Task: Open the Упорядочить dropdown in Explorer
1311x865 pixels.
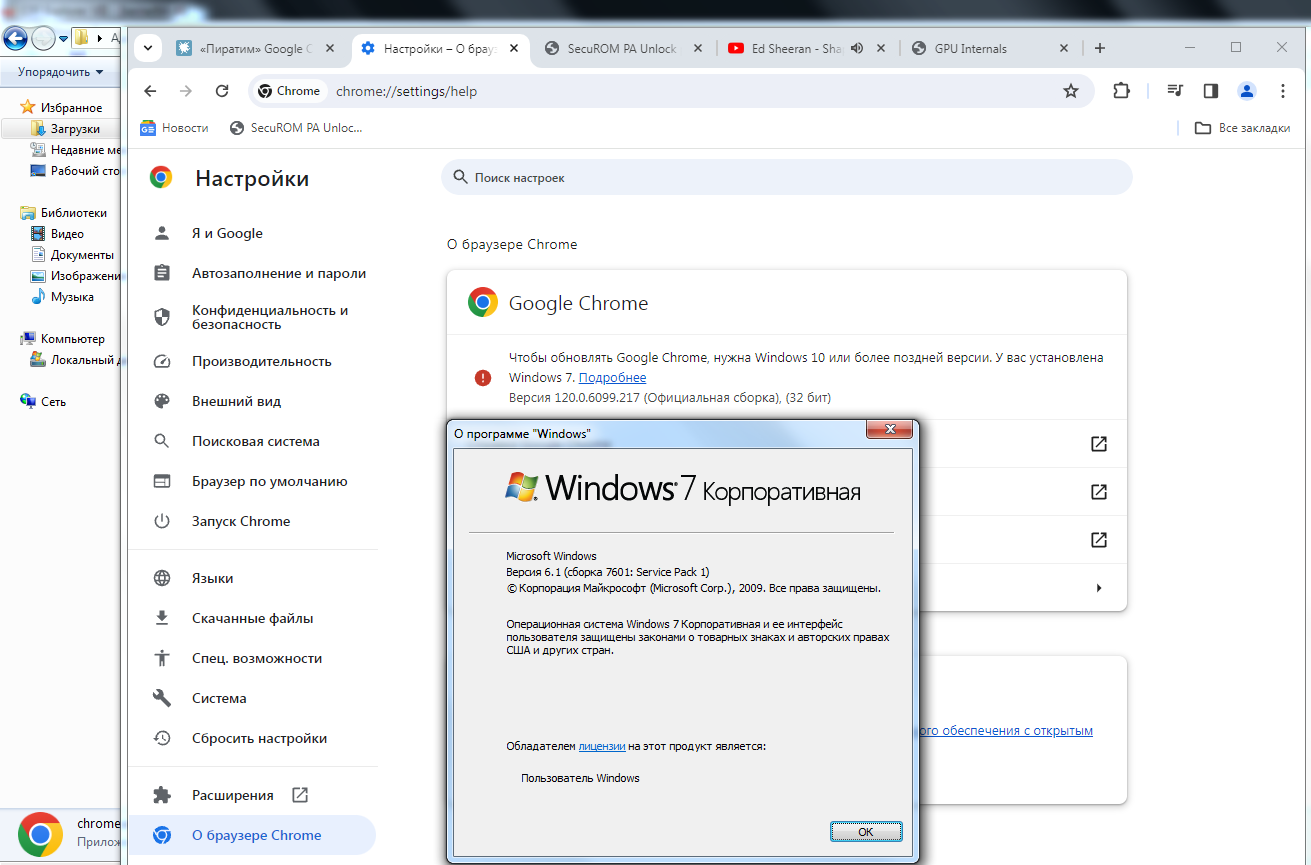Action: point(60,72)
